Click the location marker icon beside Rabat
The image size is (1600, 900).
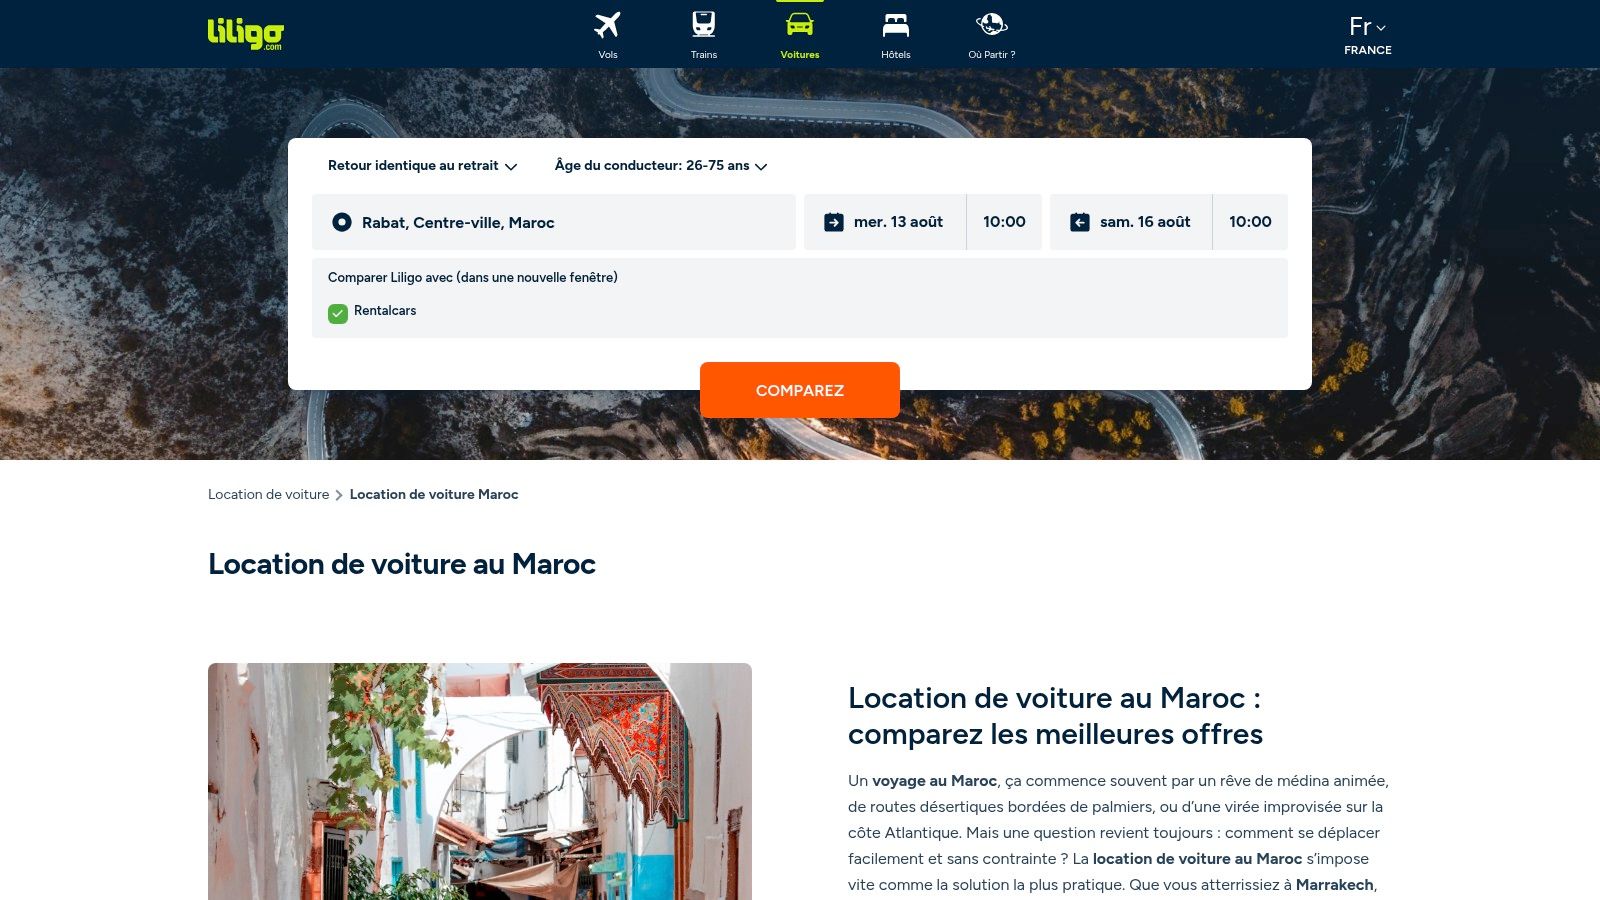click(x=342, y=222)
